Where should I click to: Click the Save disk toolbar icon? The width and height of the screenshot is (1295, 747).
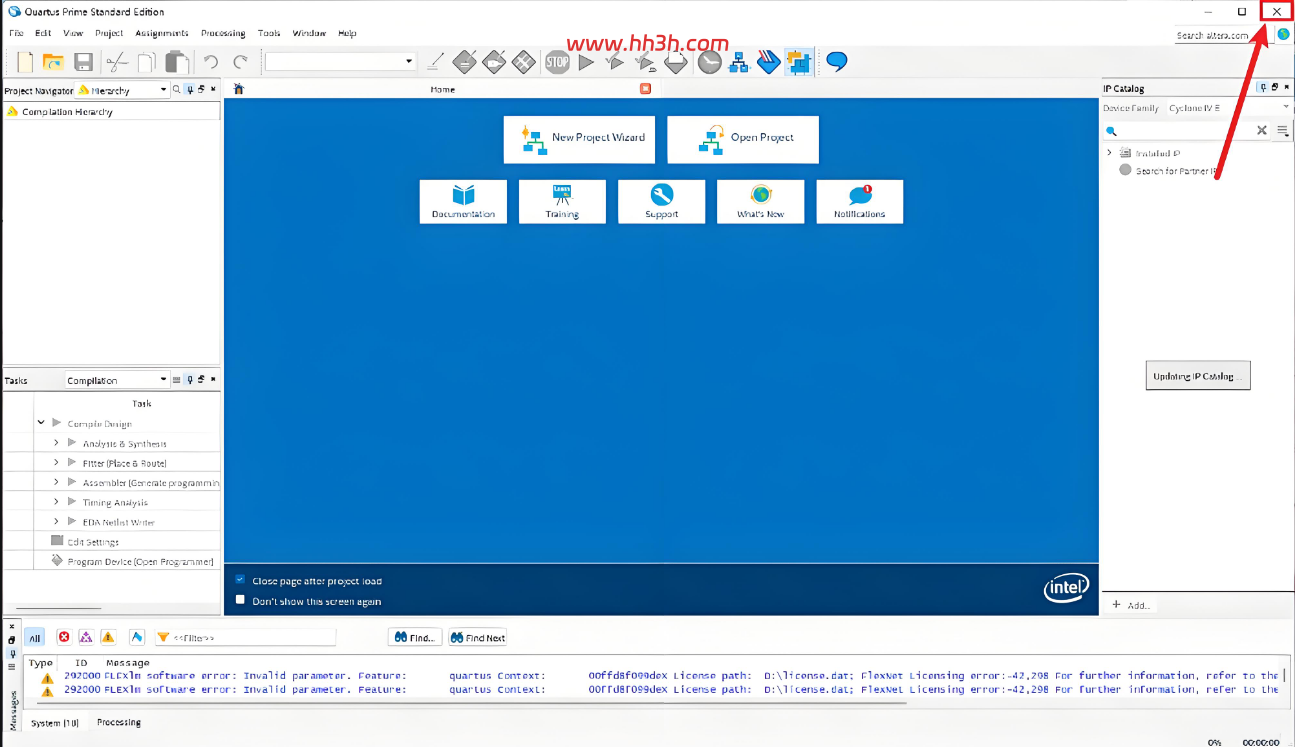[x=83, y=62]
